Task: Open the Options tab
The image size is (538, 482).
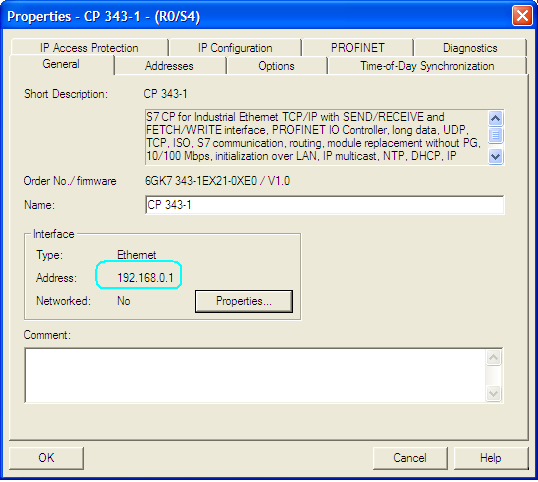Action: (x=276, y=66)
